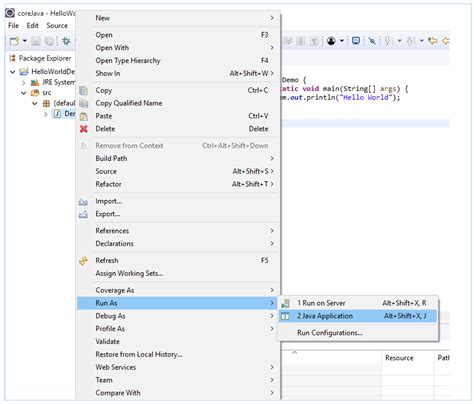Click the black circular toolbar icon
The image size is (474, 404).
(331, 41)
